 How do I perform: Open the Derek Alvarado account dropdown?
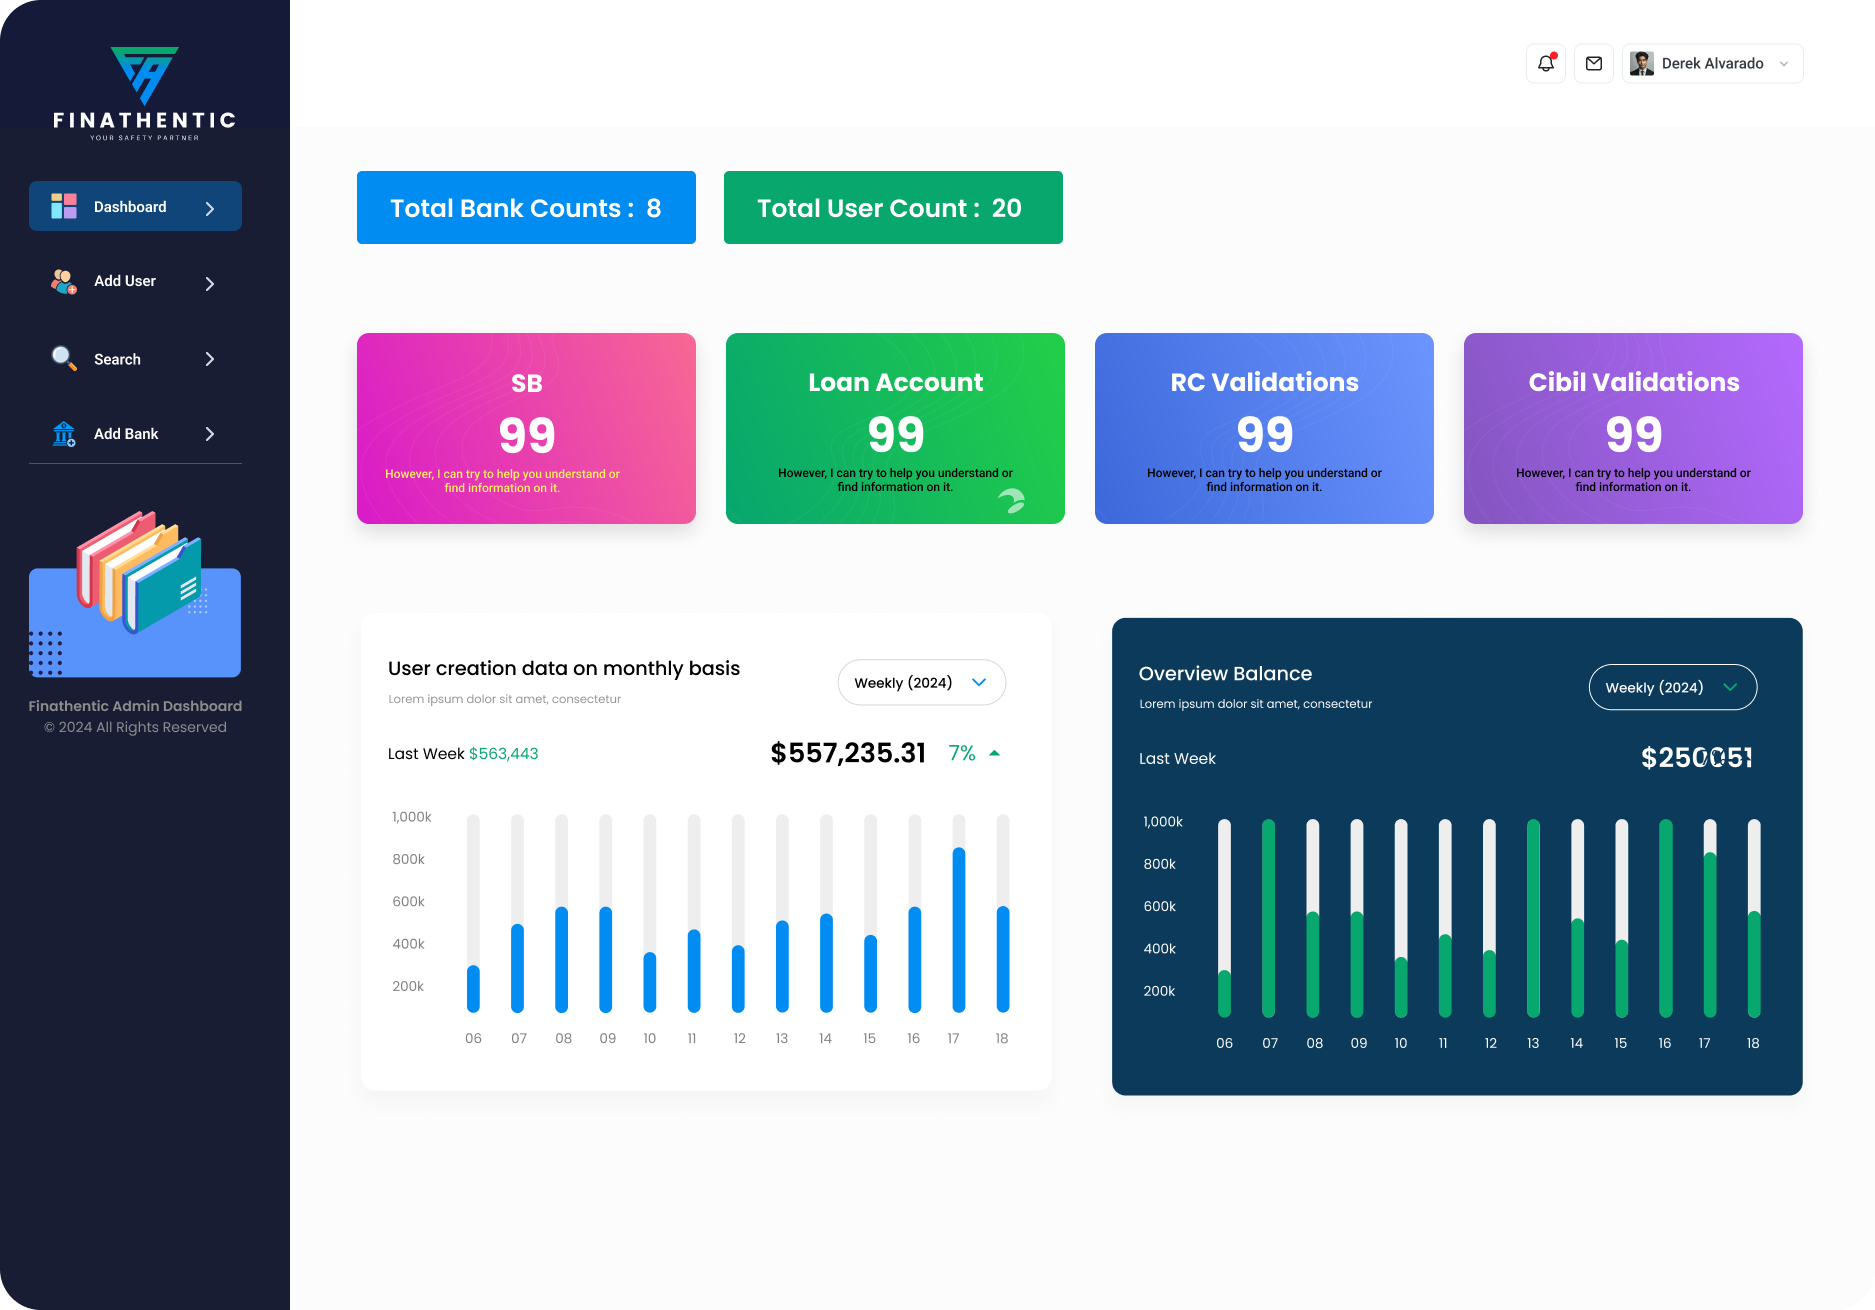[x=1784, y=64]
